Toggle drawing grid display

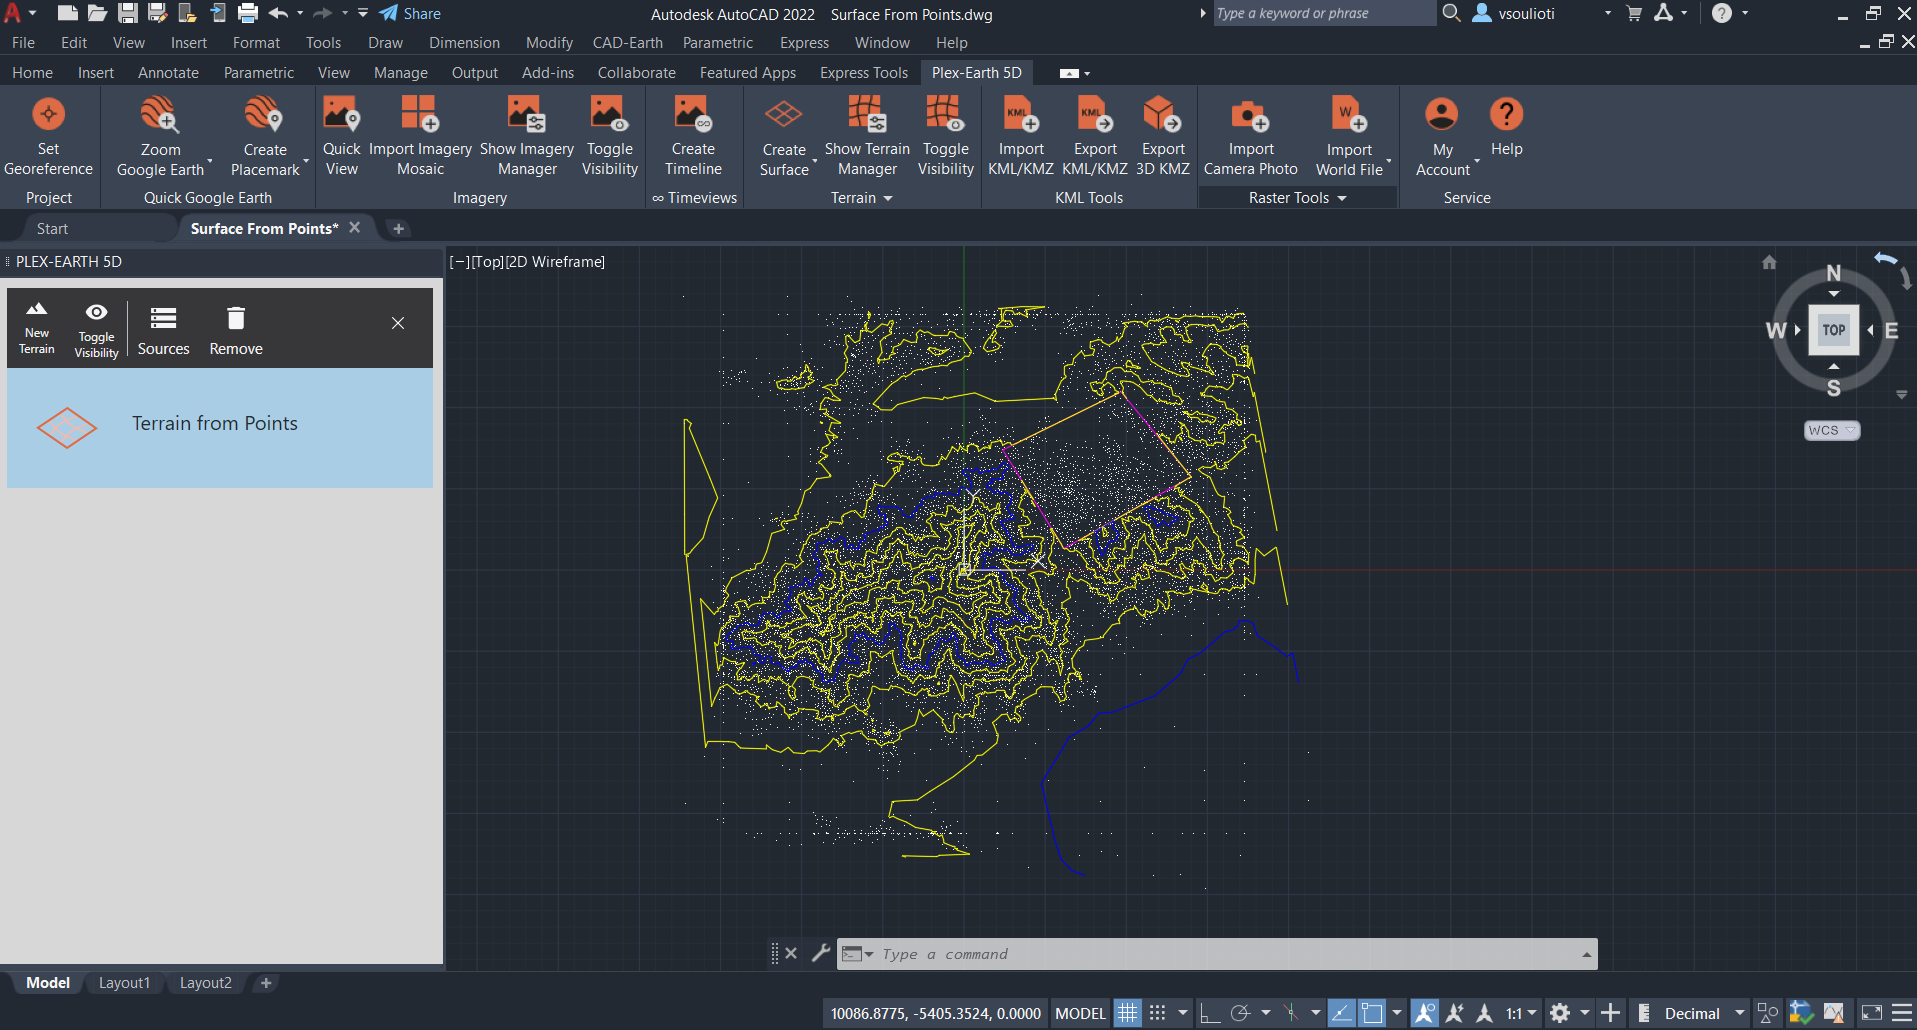(x=1127, y=1013)
